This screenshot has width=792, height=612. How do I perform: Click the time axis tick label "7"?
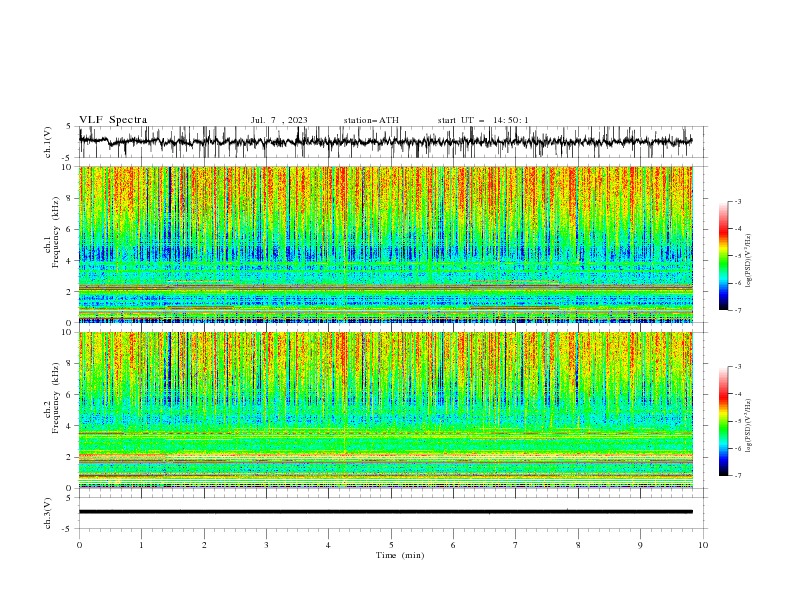tap(516, 545)
